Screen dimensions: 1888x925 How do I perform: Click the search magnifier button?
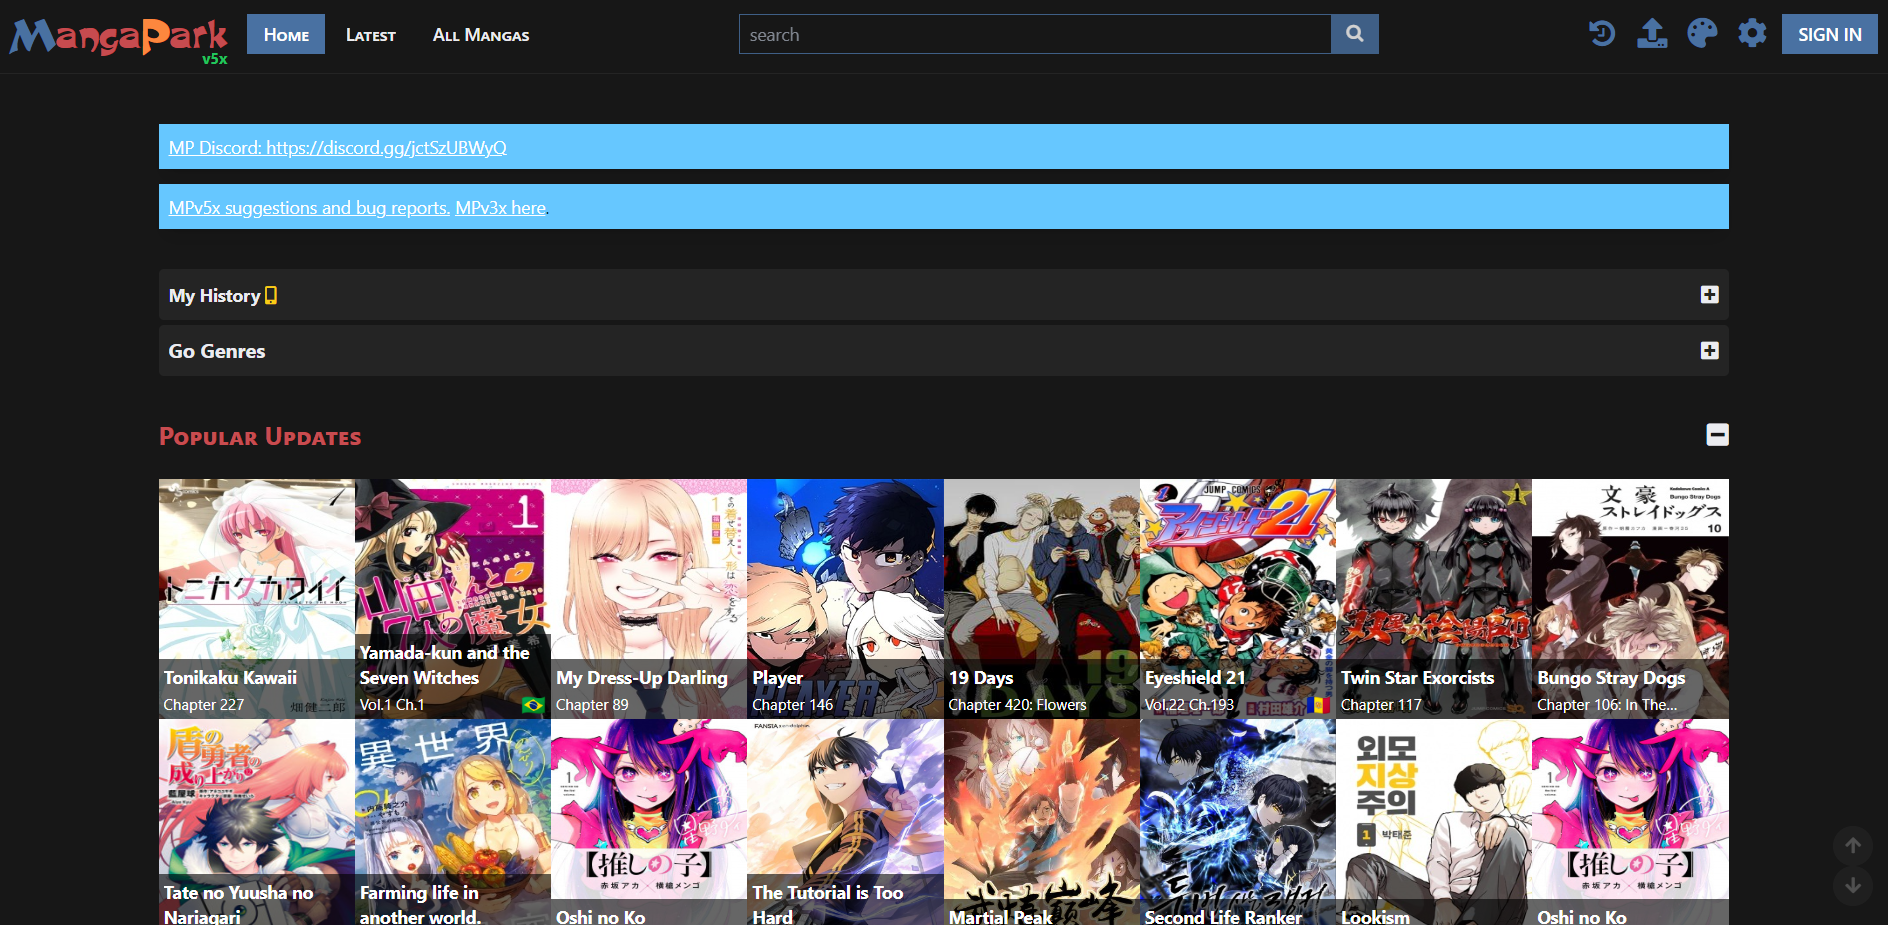tap(1354, 34)
